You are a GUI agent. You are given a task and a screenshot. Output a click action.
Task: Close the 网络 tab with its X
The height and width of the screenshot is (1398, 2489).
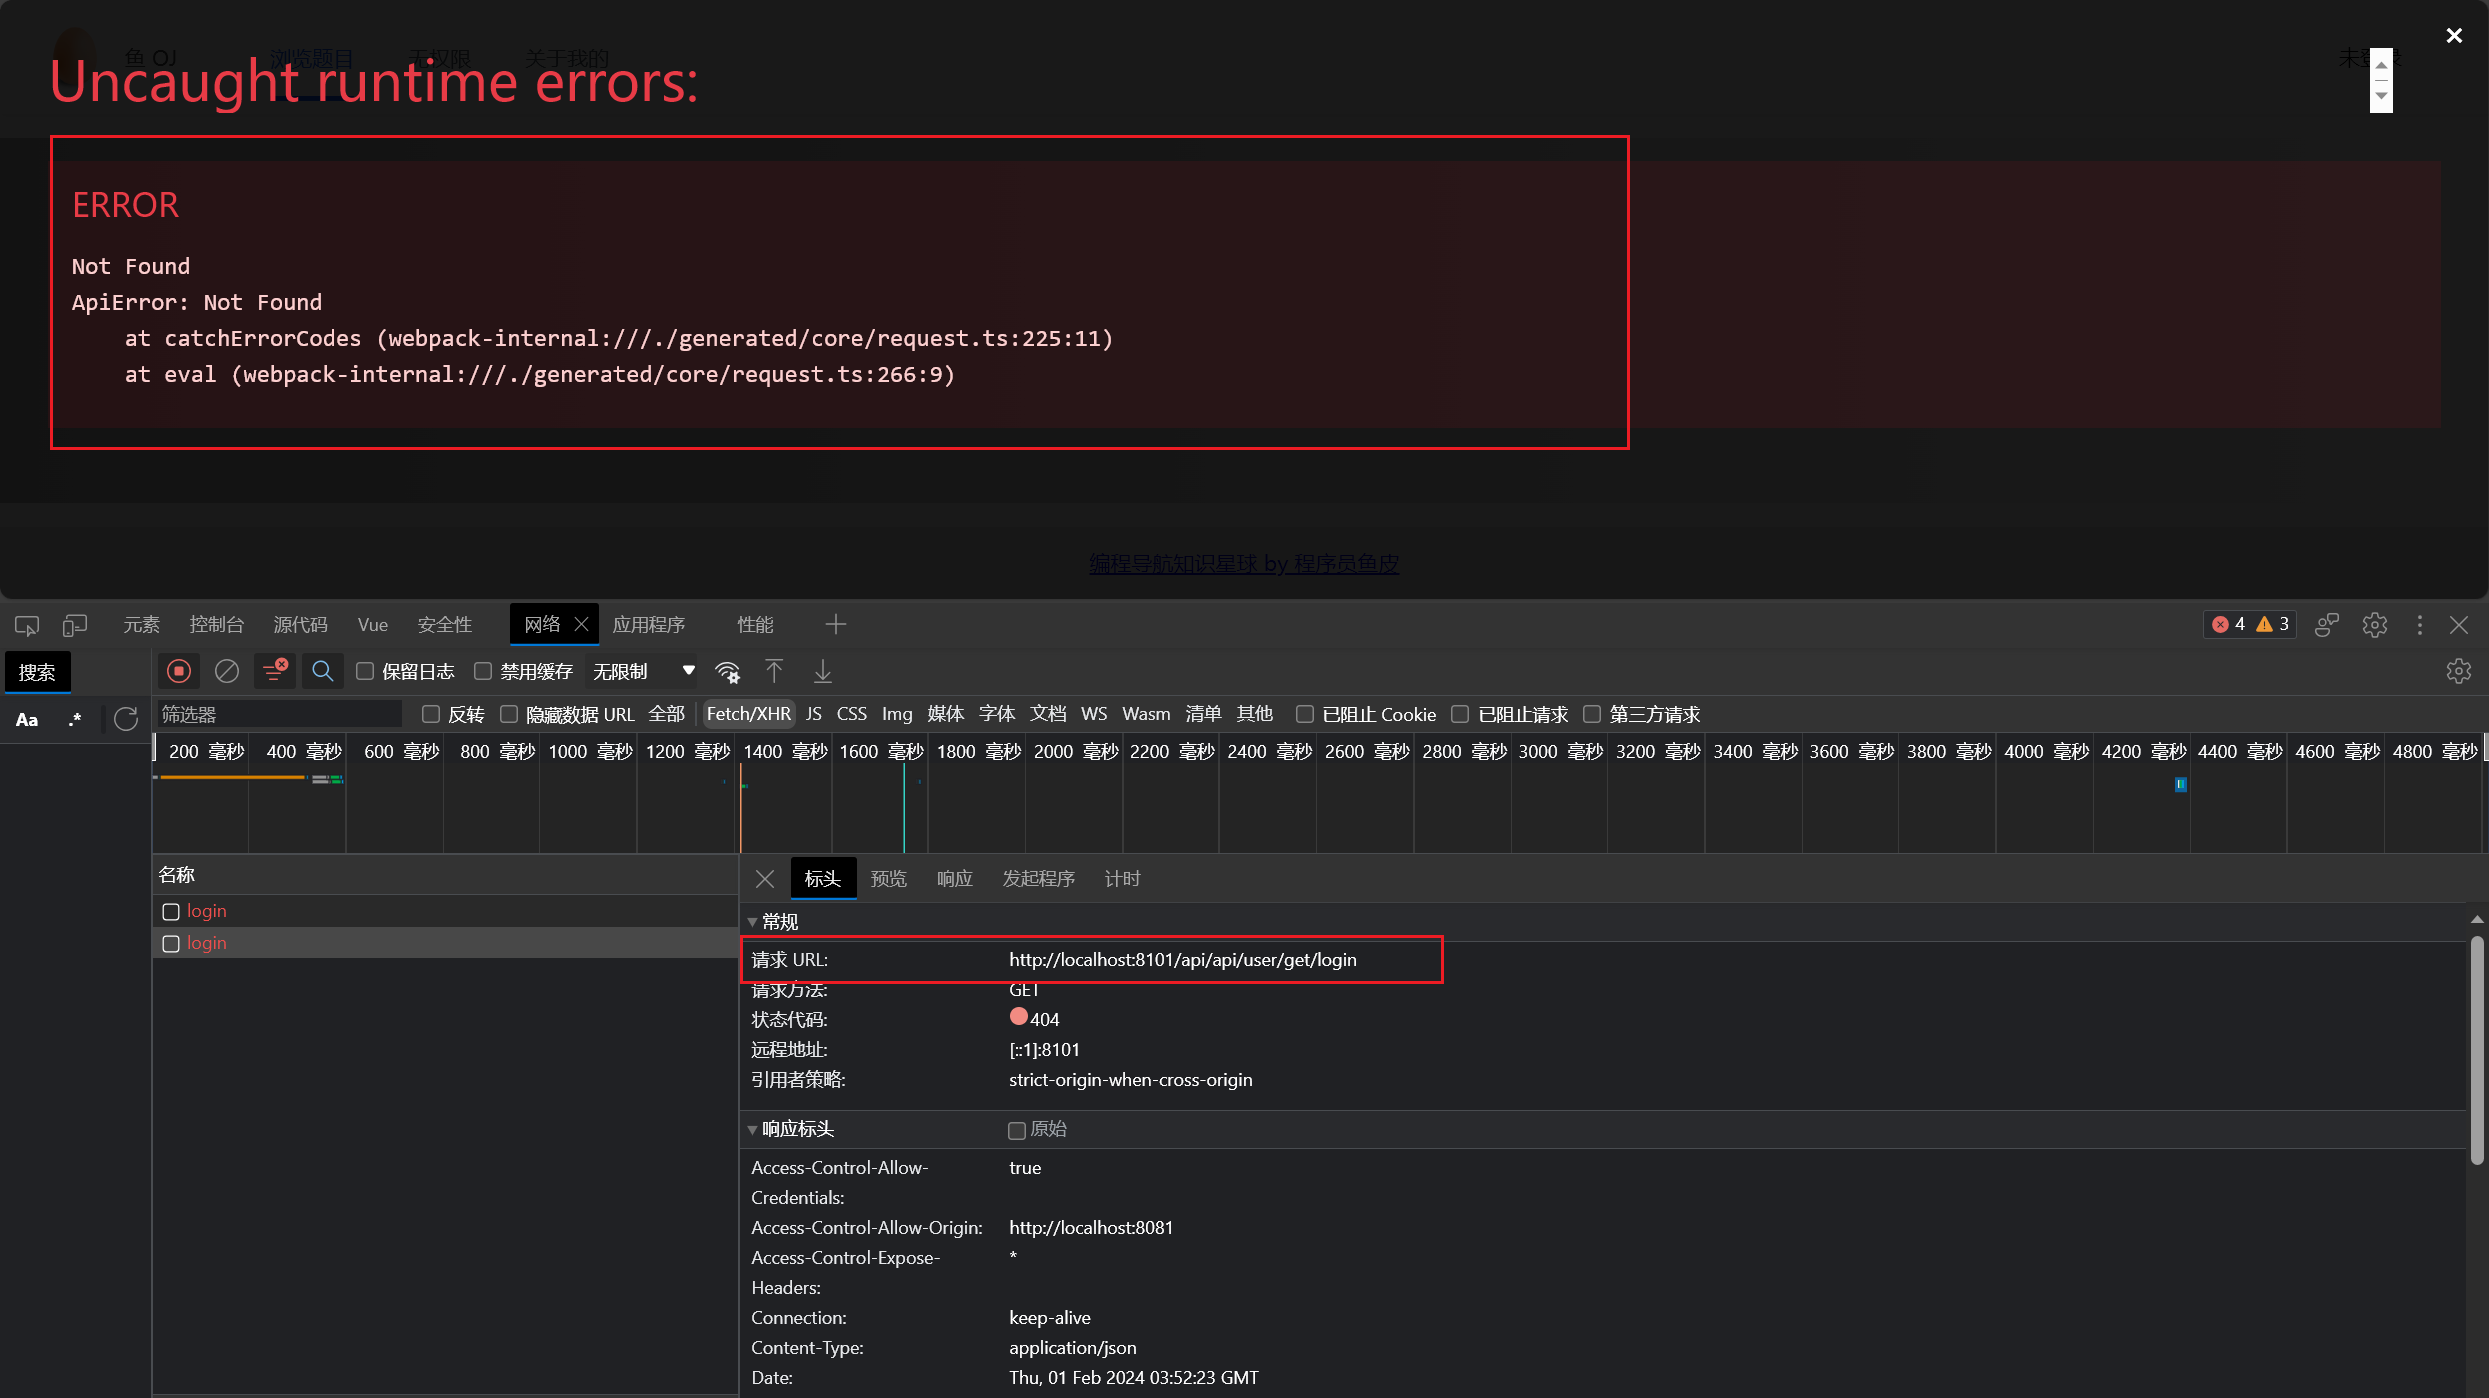581,625
